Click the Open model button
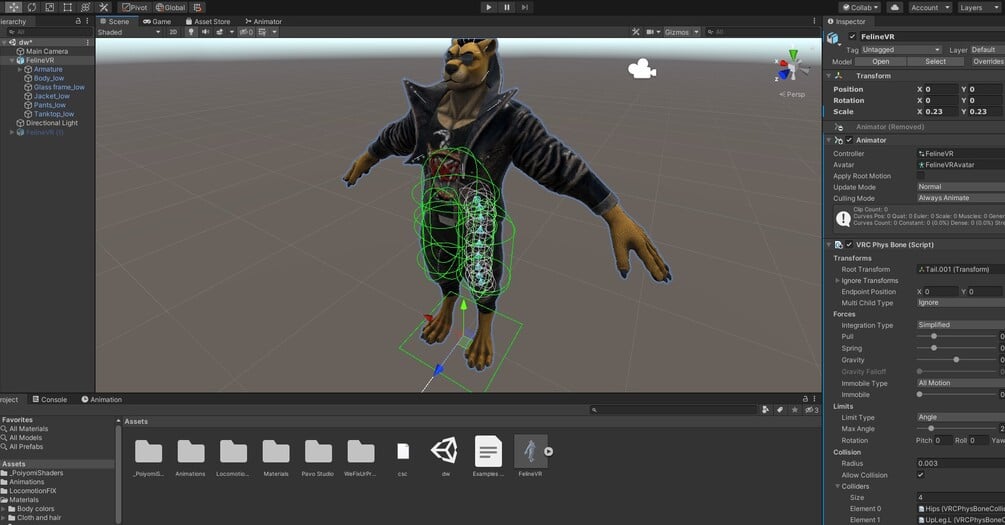 881,62
